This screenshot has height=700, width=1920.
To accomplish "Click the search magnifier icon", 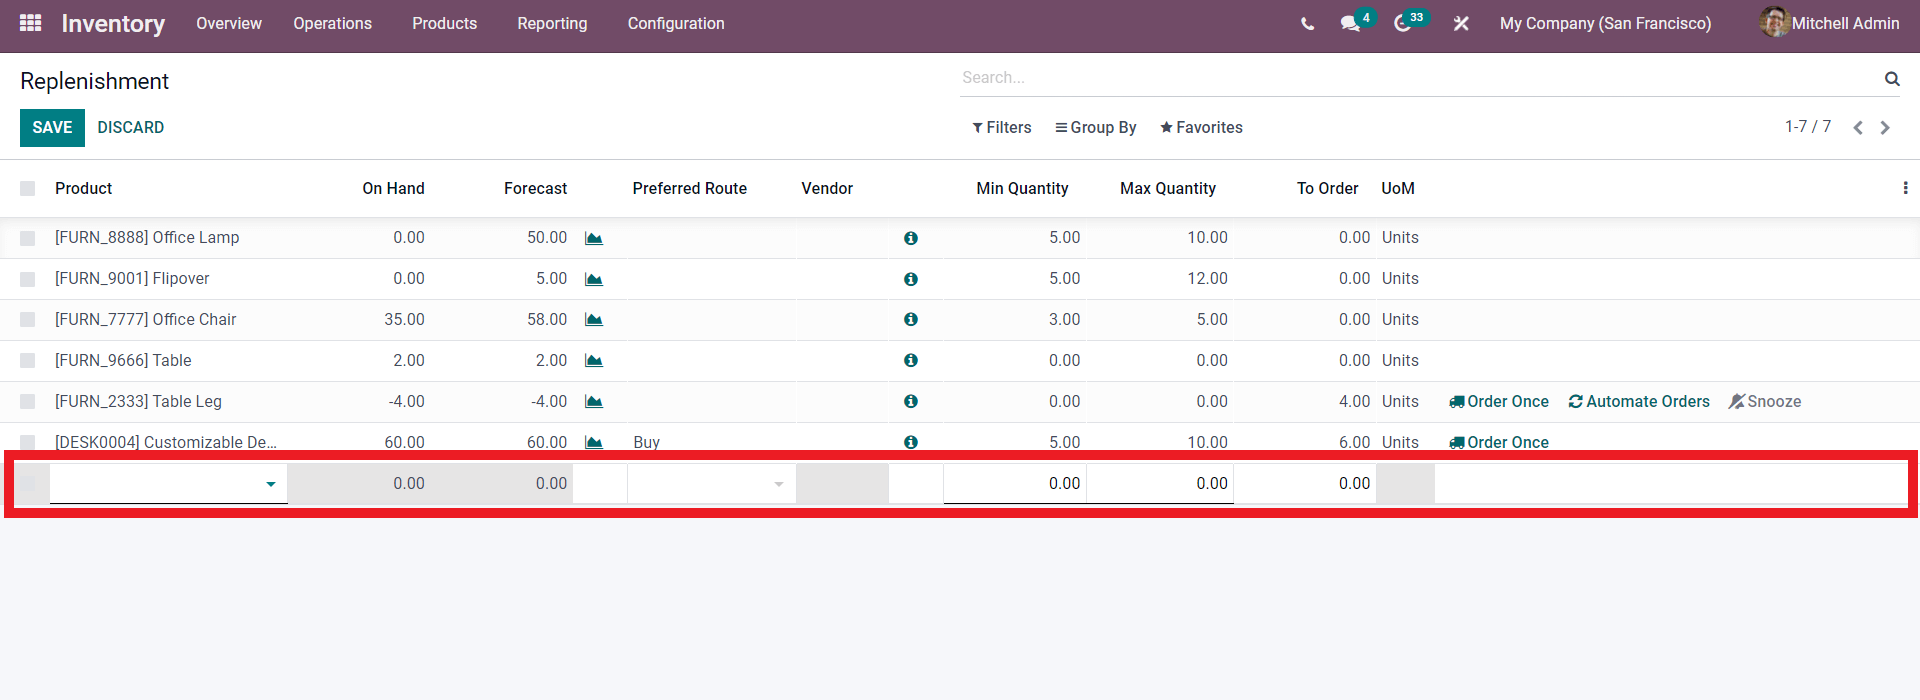I will click(1892, 78).
